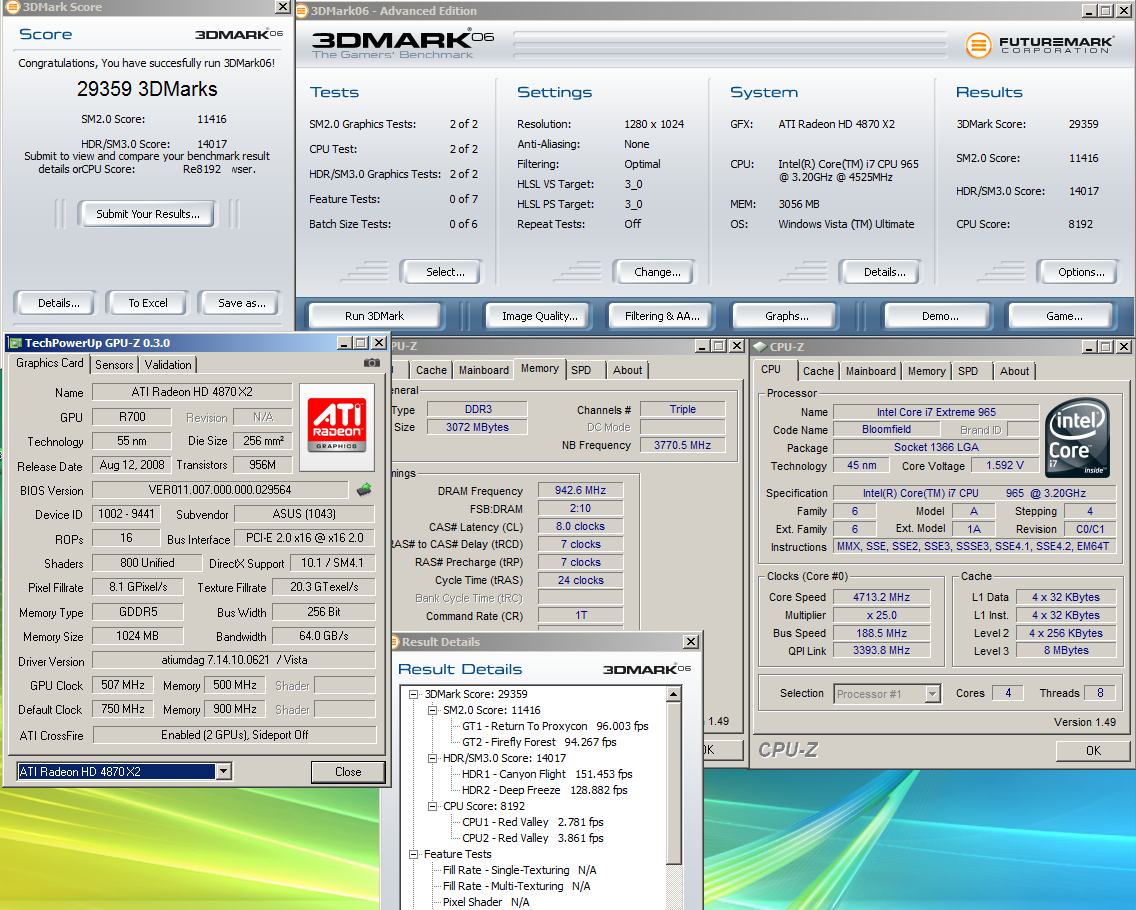The height and width of the screenshot is (910, 1136).
Task: Collapse the HDR/SM3.0 Score tree node
Action: coord(433,758)
